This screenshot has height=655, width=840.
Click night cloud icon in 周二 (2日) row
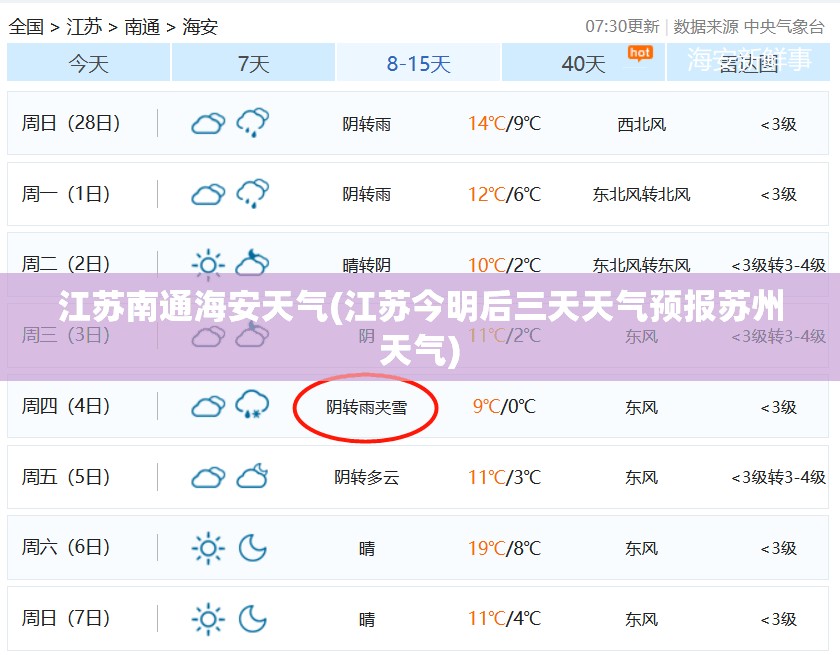252,263
